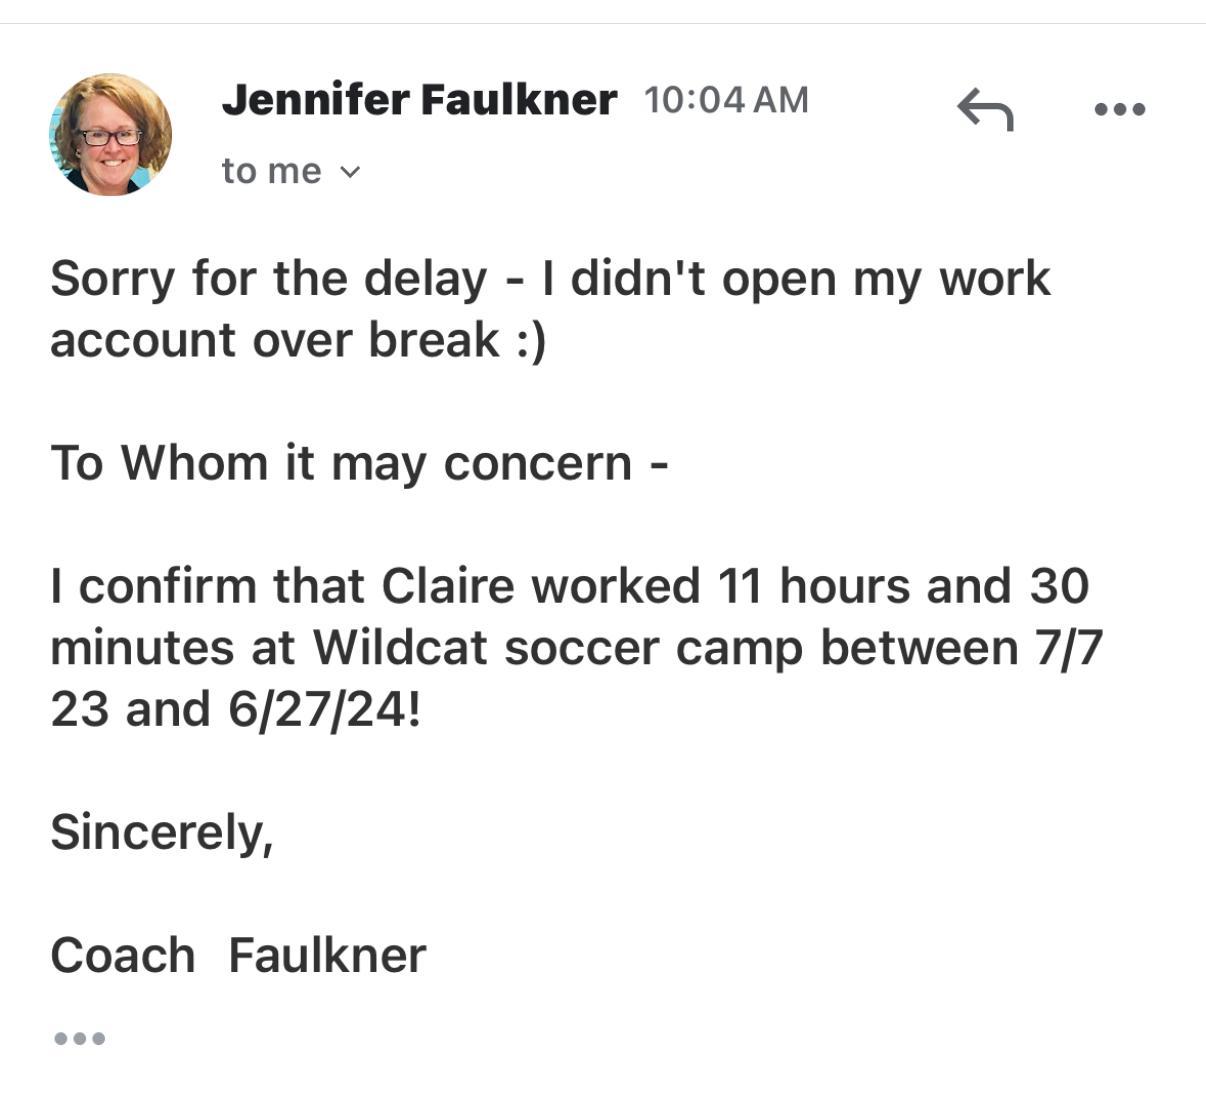Click the sender name Jennifer Faulkner
This screenshot has width=1206, height=1097.
coord(419,100)
